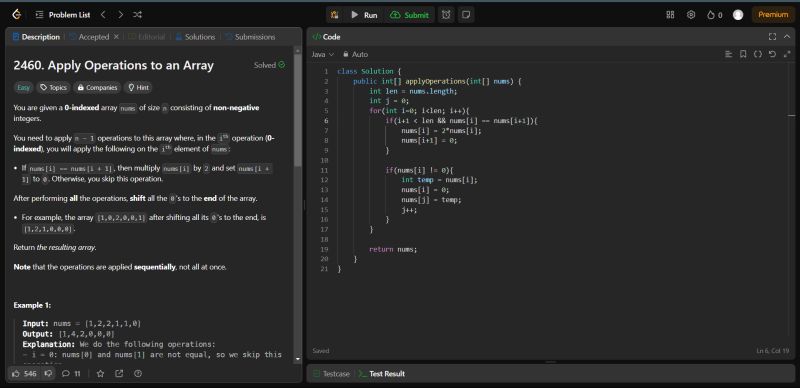Click the Ln 6, Col 19 status
This screenshot has height=388, width=800.
click(772, 351)
